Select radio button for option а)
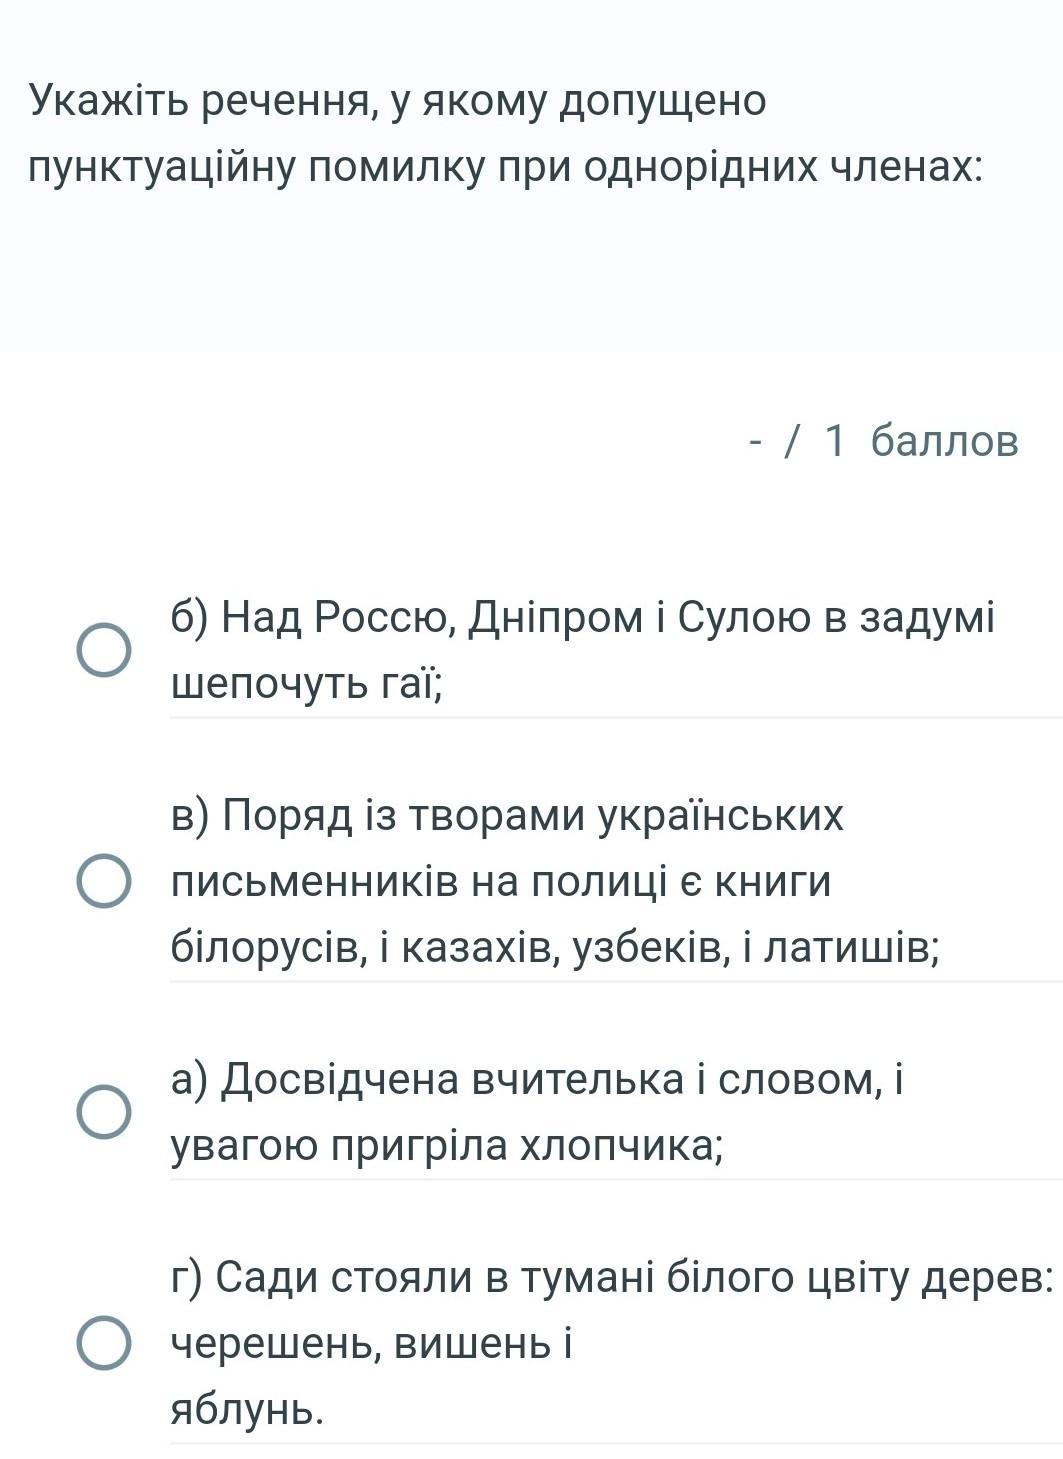1063x1459 pixels. [x=104, y=1112]
